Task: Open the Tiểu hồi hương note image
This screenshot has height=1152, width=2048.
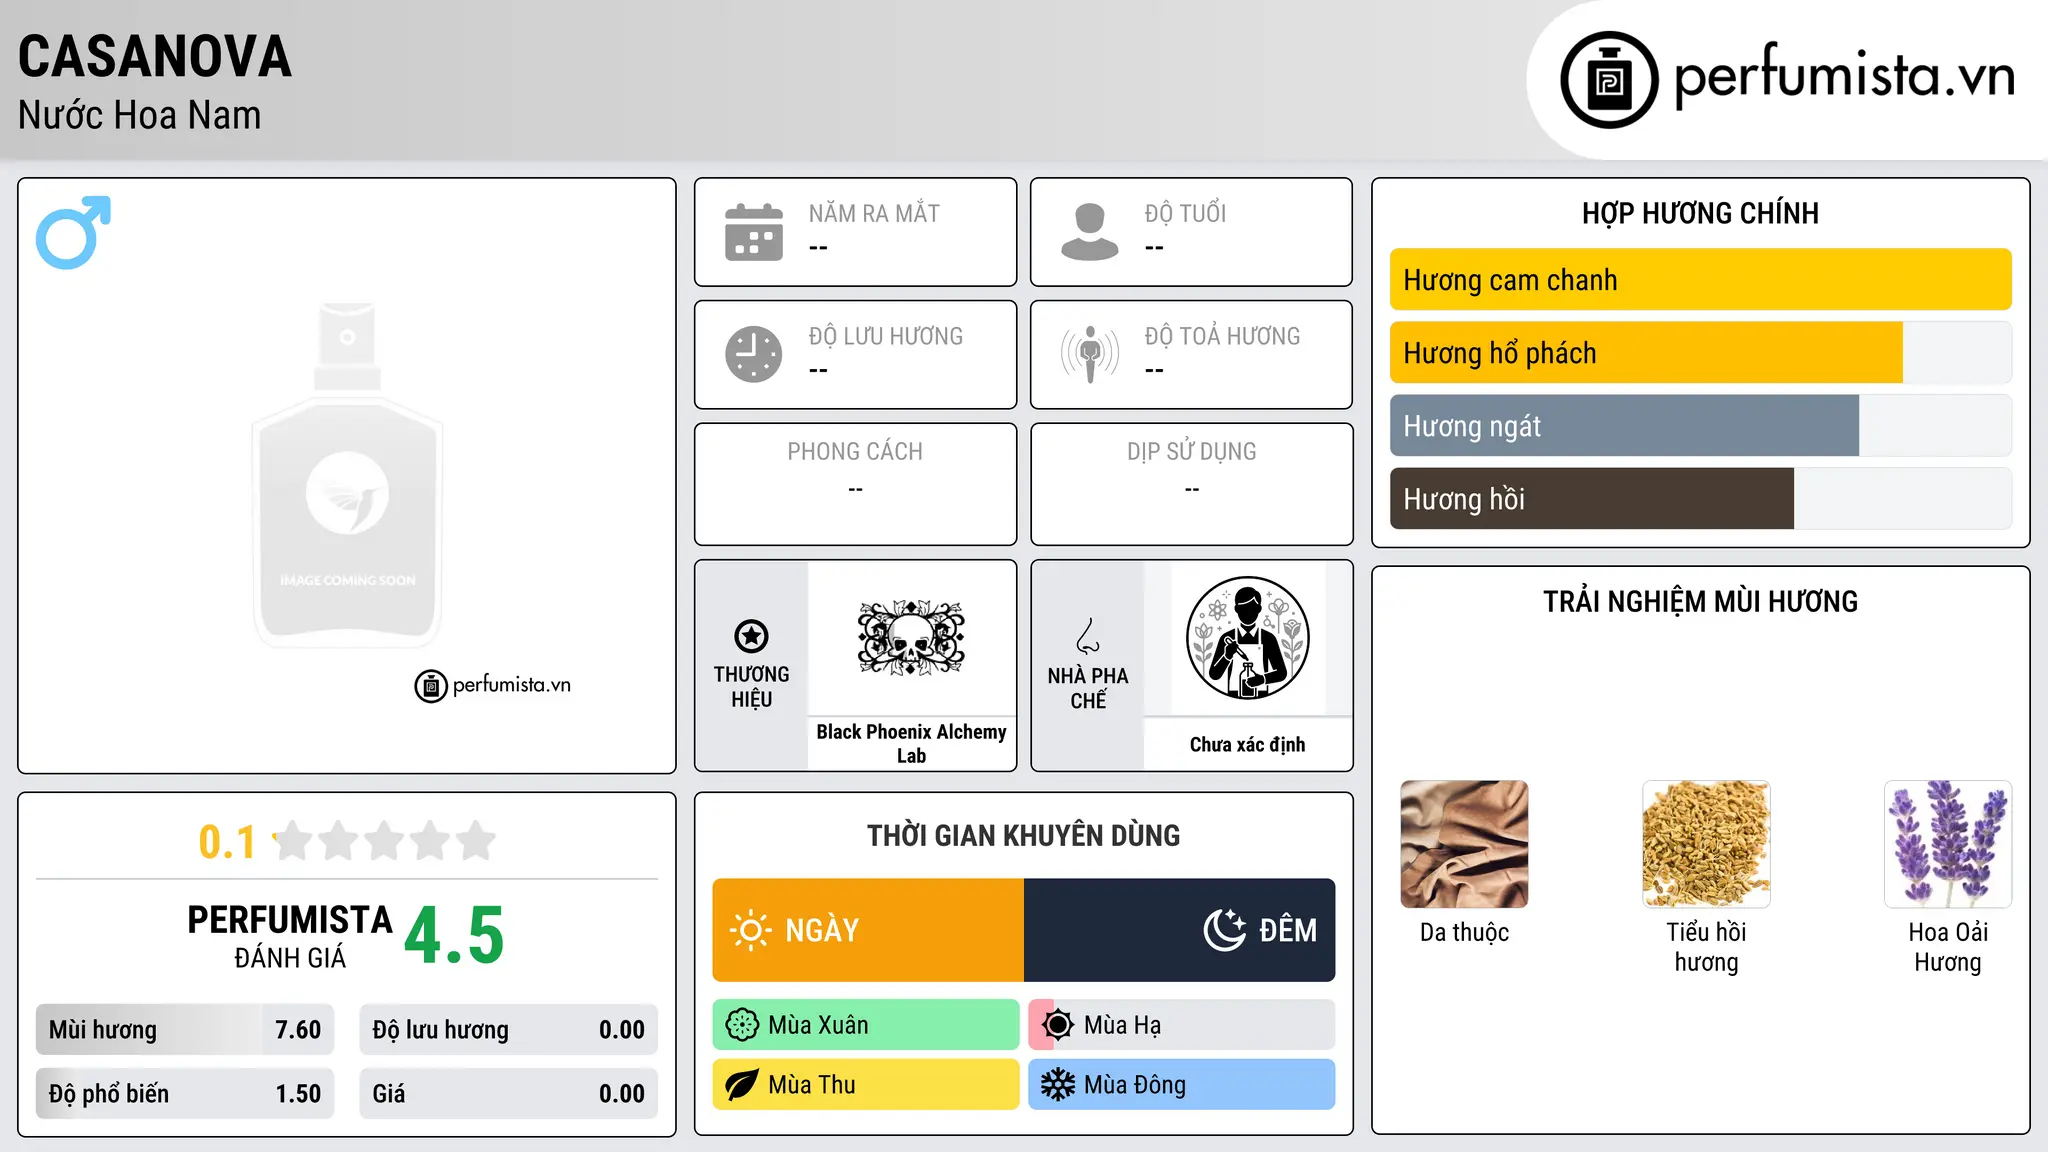Action: [x=1707, y=844]
